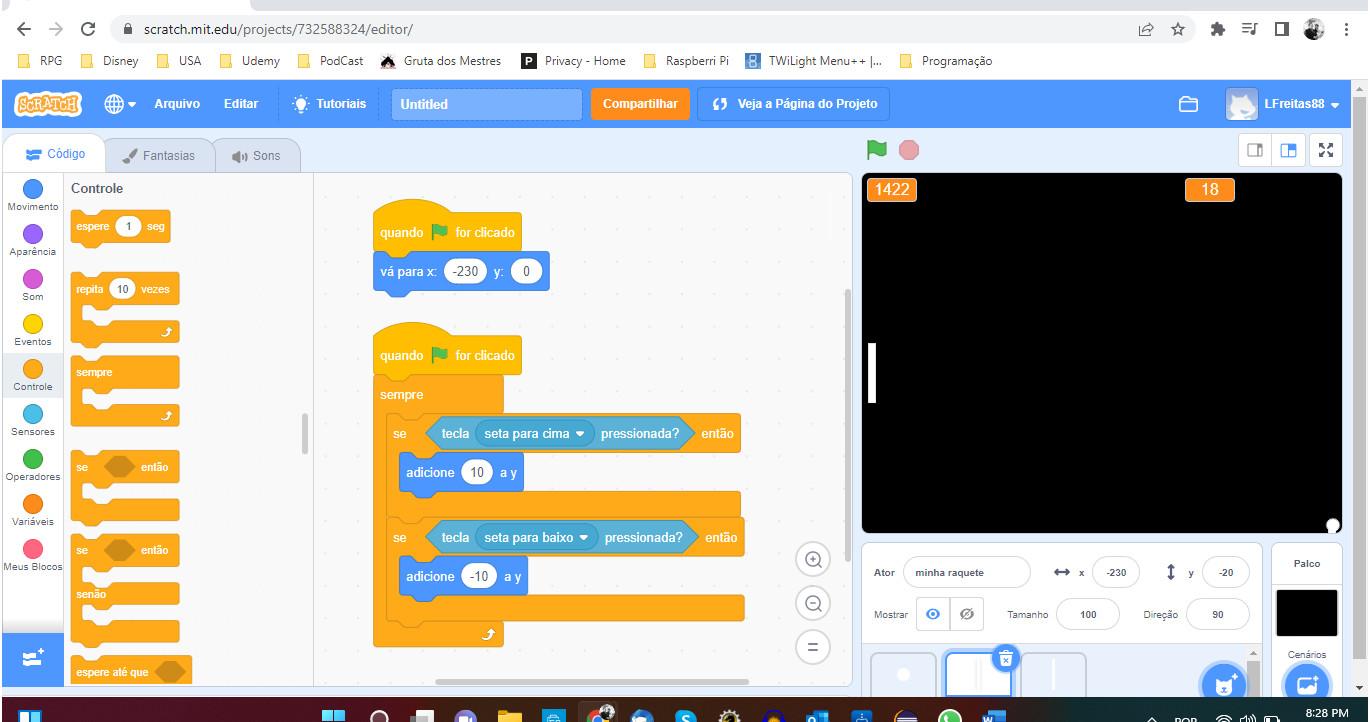Open the Arquivo menu
The height and width of the screenshot is (722, 1370).
click(177, 104)
